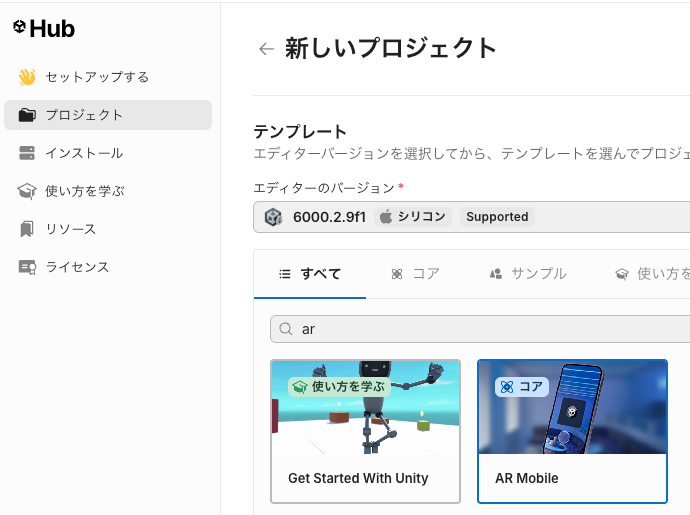Viewport: 690px width, 515px height.
Task: Click the core atom icon on コア tab
Action: click(x=397, y=274)
